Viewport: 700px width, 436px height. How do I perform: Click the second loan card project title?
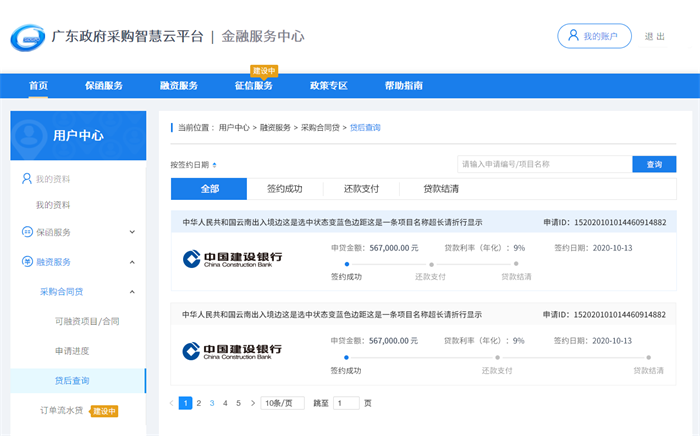pyautogui.click(x=332, y=315)
